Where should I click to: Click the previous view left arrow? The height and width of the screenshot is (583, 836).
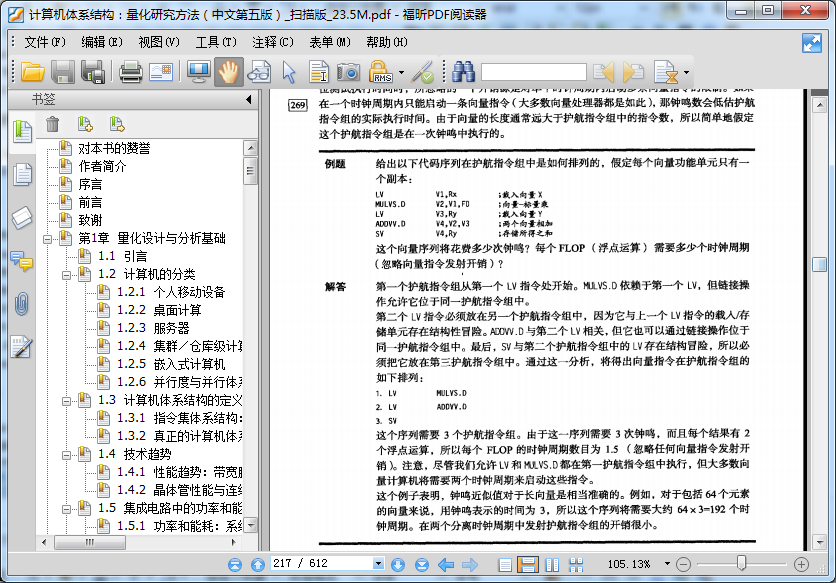446,565
